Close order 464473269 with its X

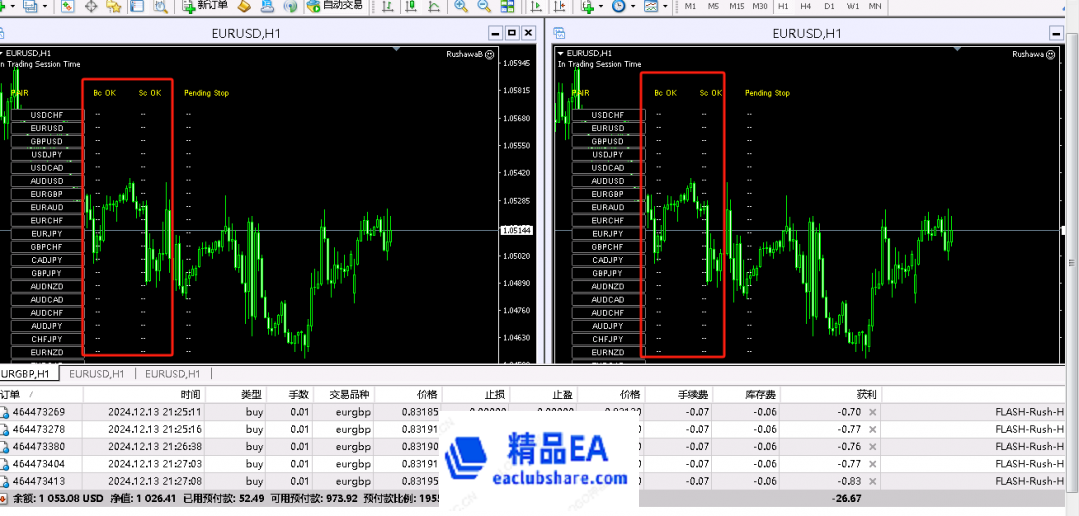(872, 412)
